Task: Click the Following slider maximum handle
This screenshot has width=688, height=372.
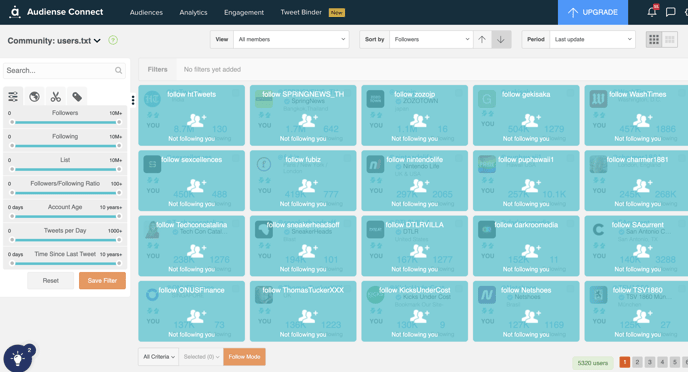Action: pyautogui.click(x=119, y=146)
